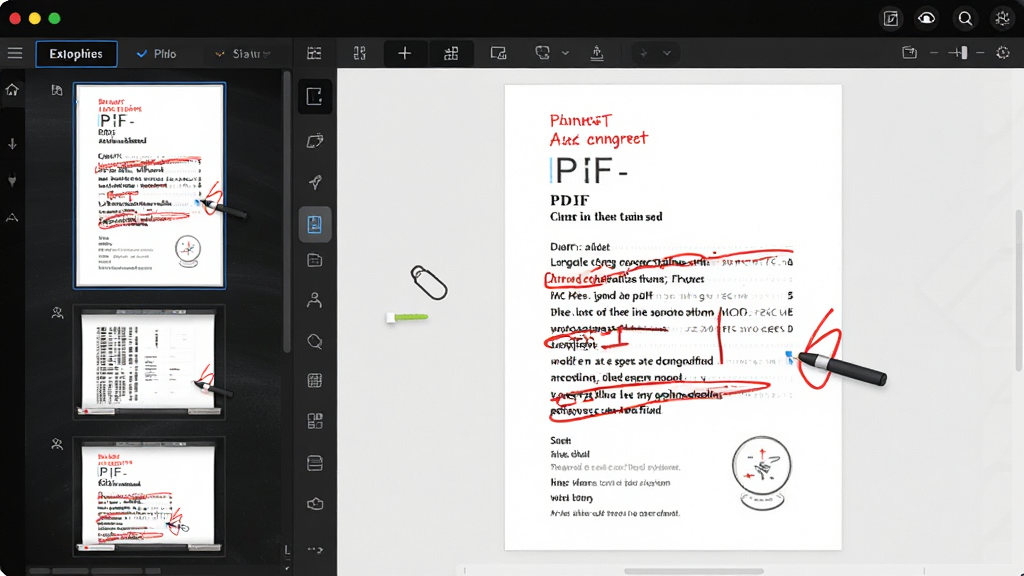This screenshot has width=1024, height=576.
Task: Click the window panel icon at toolbar right
Action: click(909, 52)
